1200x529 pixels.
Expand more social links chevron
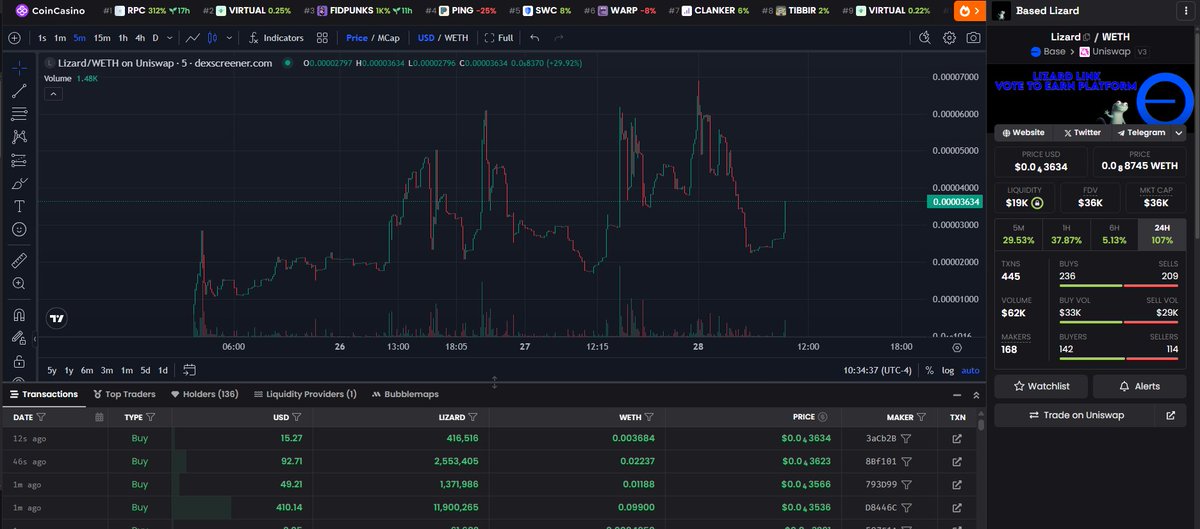1179,132
